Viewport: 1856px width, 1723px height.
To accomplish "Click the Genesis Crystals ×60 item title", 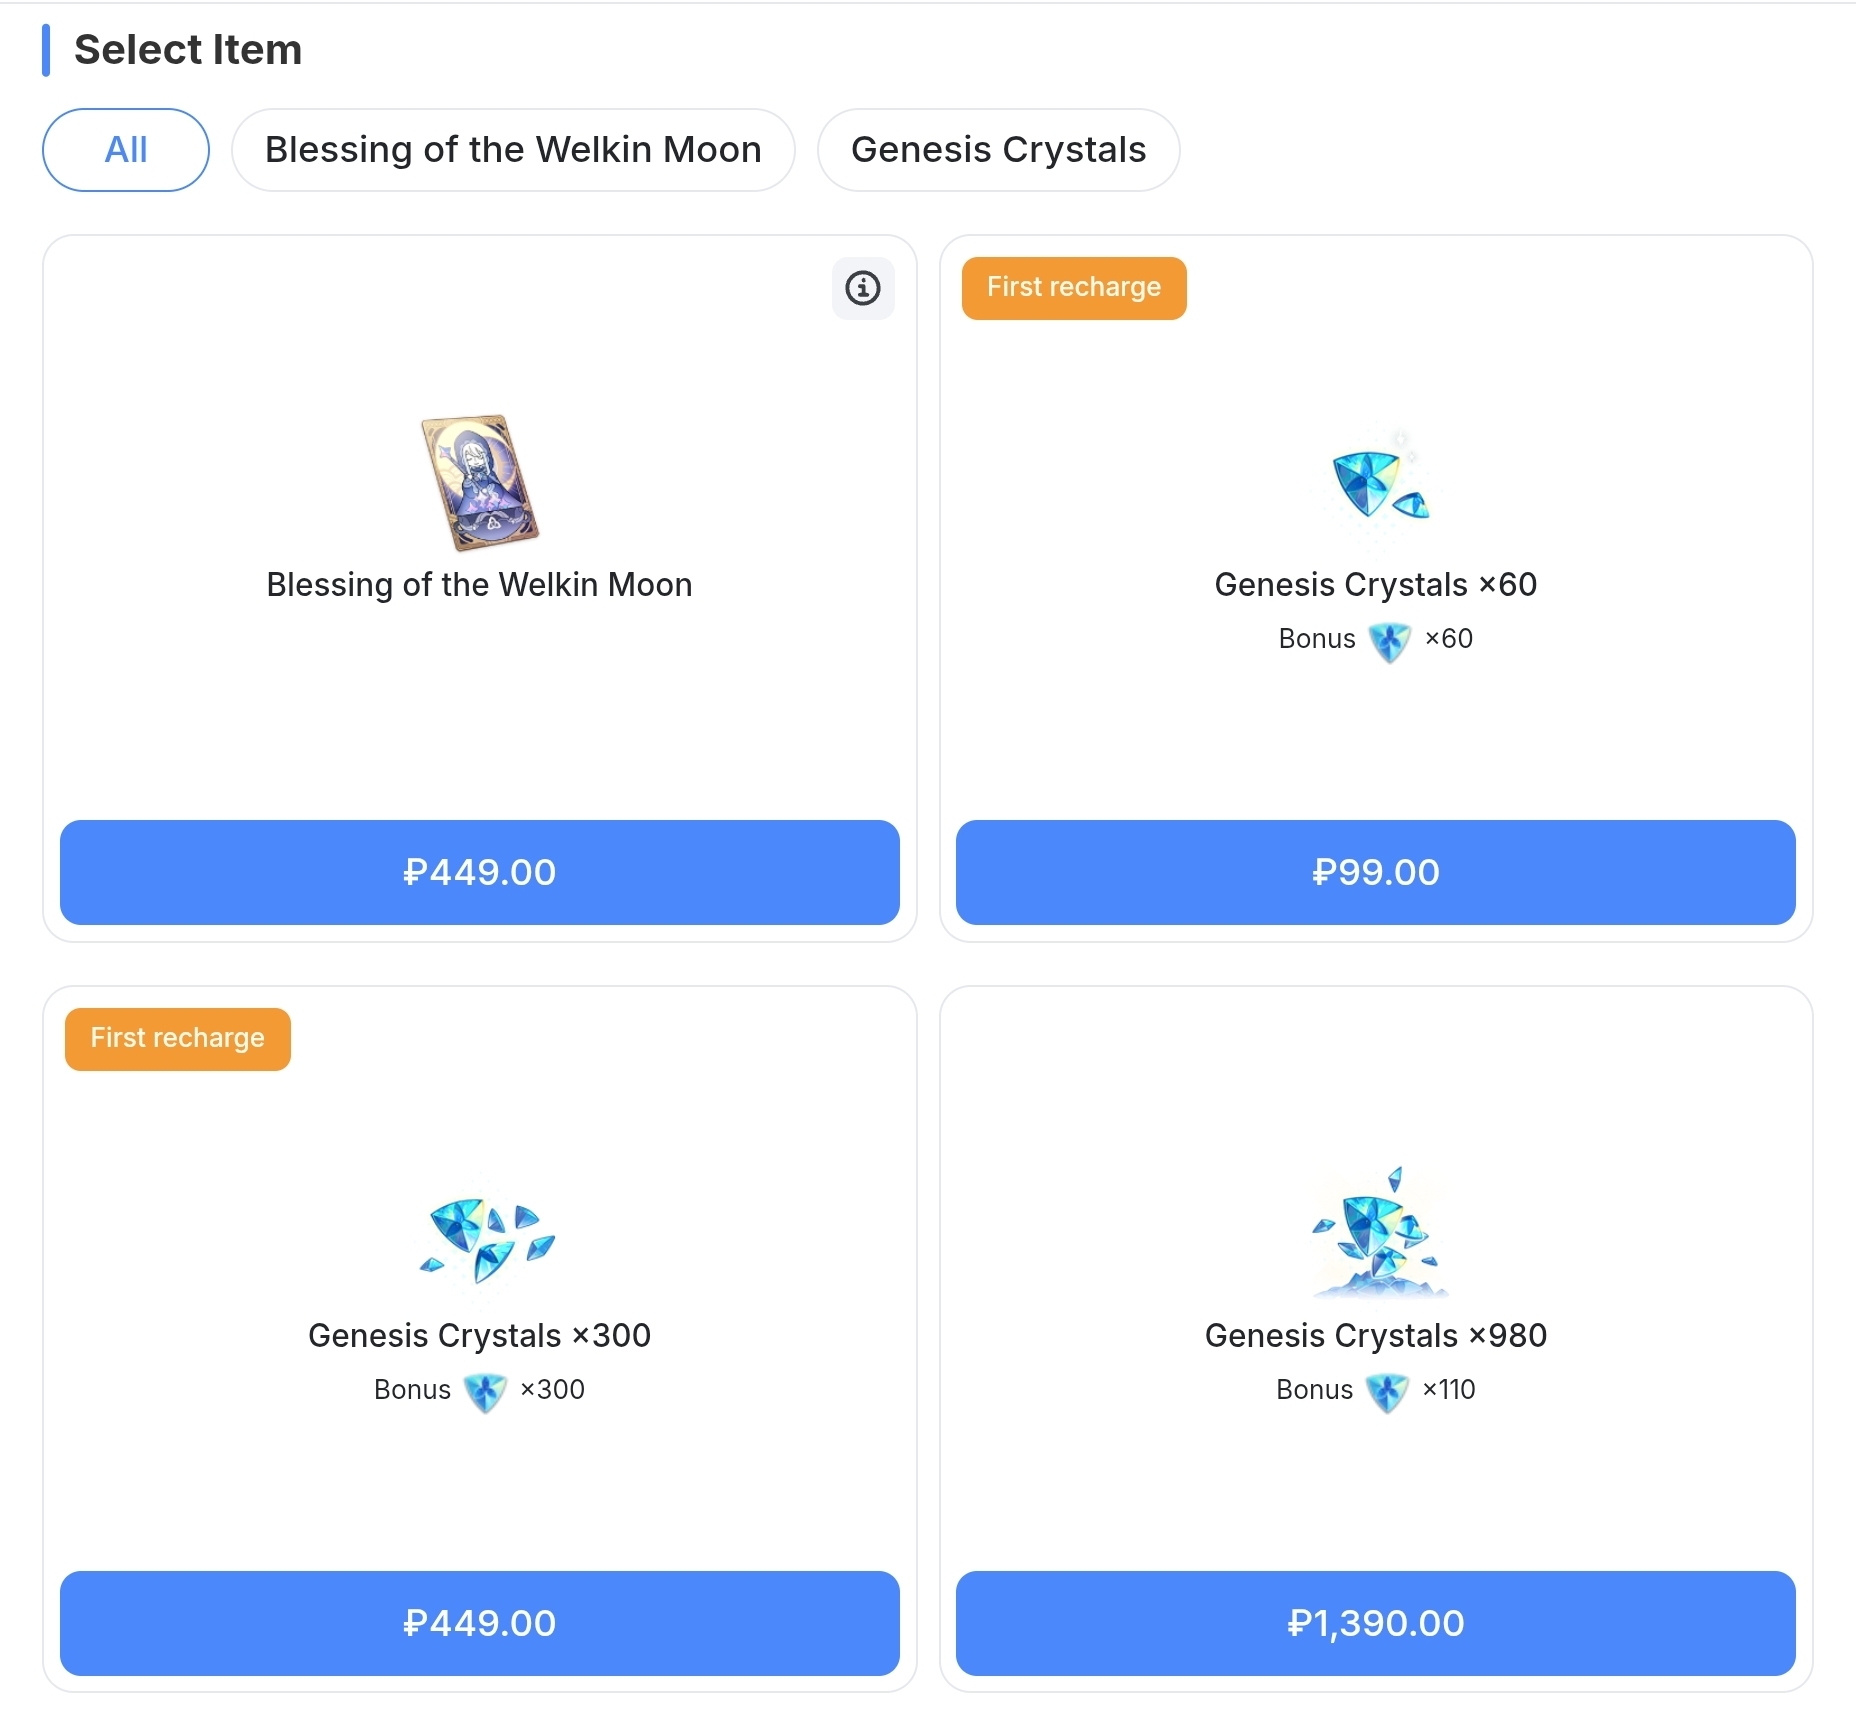I will pos(1375,585).
